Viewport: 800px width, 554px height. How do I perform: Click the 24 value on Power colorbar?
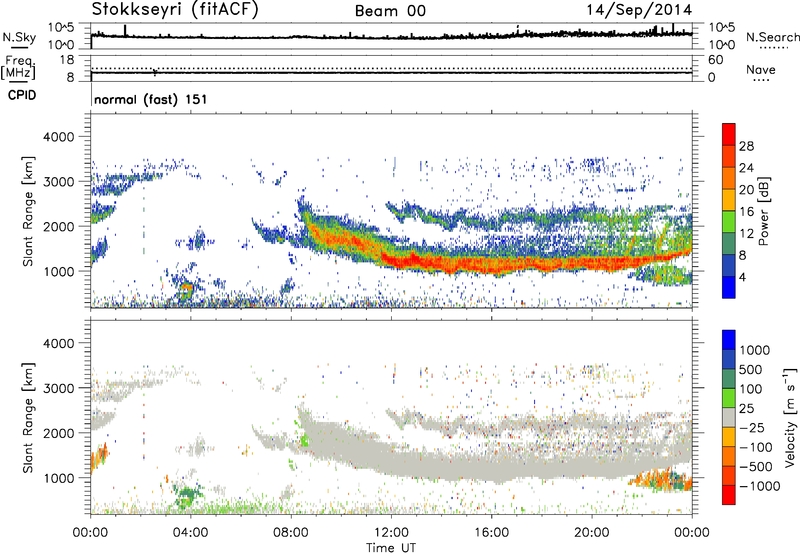click(746, 168)
